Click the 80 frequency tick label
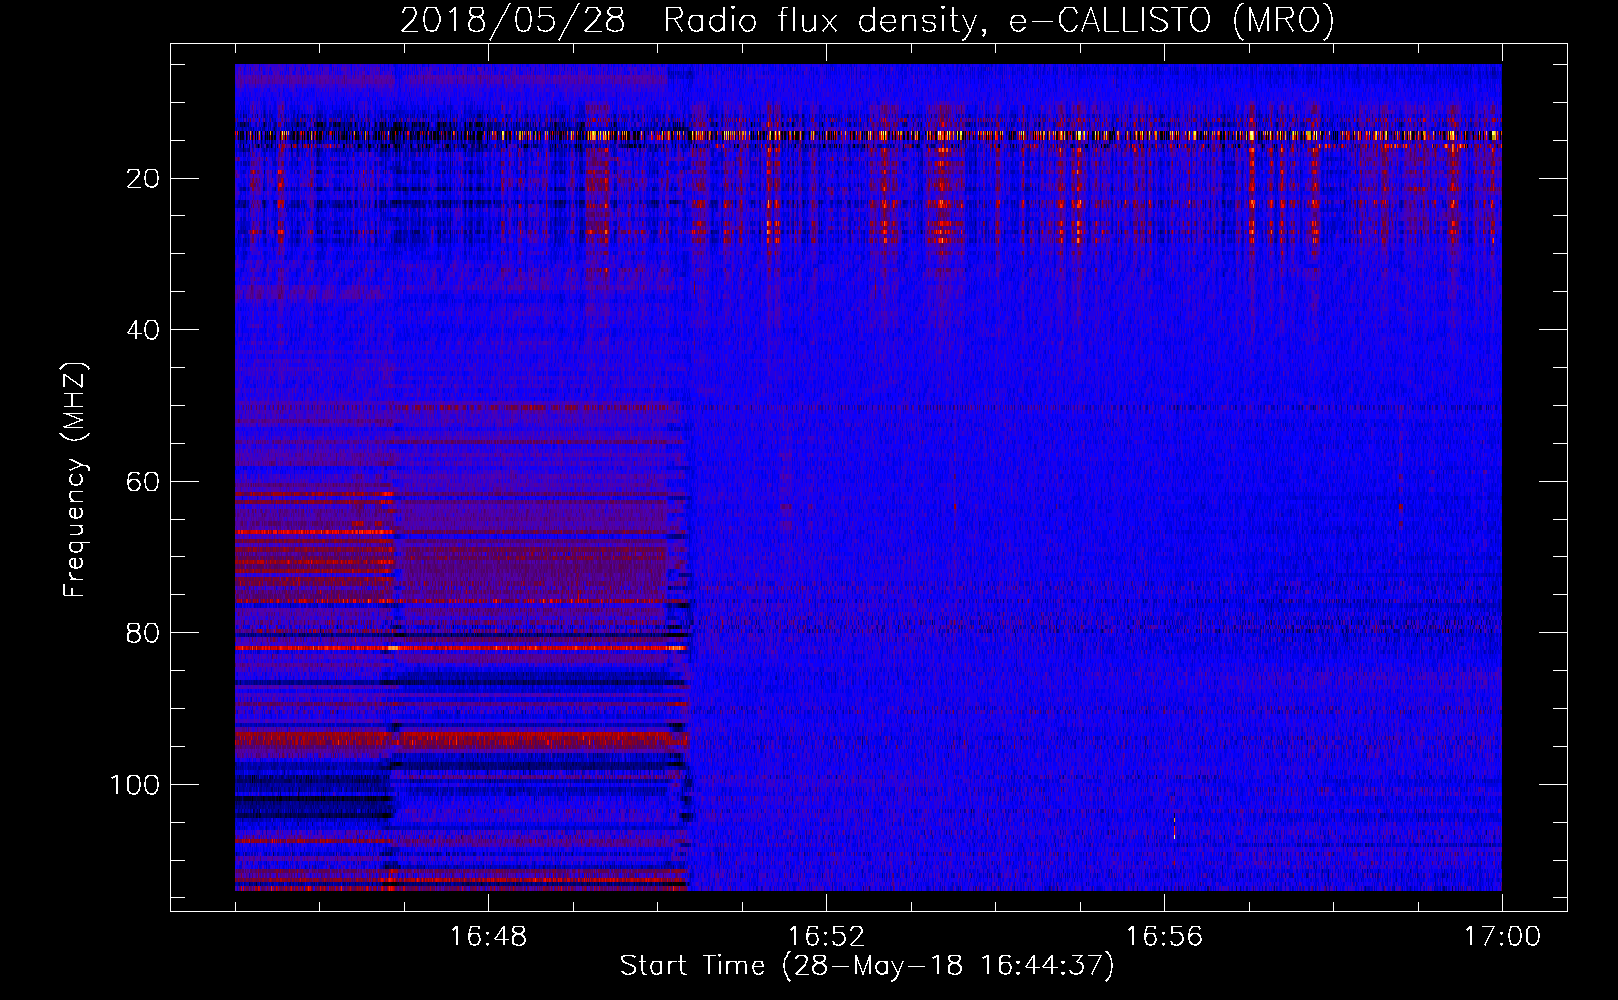Viewport: 1618px width, 1000px height. pos(144,633)
